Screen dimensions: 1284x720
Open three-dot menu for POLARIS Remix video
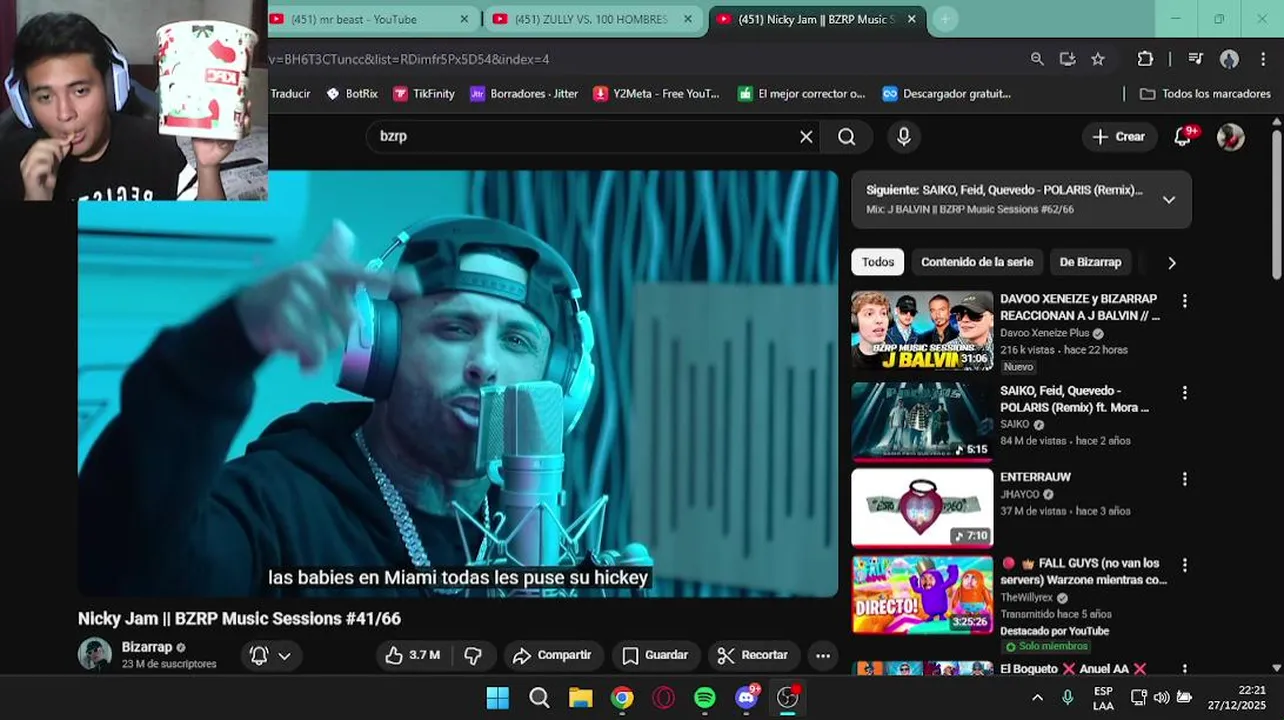click(x=1185, y=393)
